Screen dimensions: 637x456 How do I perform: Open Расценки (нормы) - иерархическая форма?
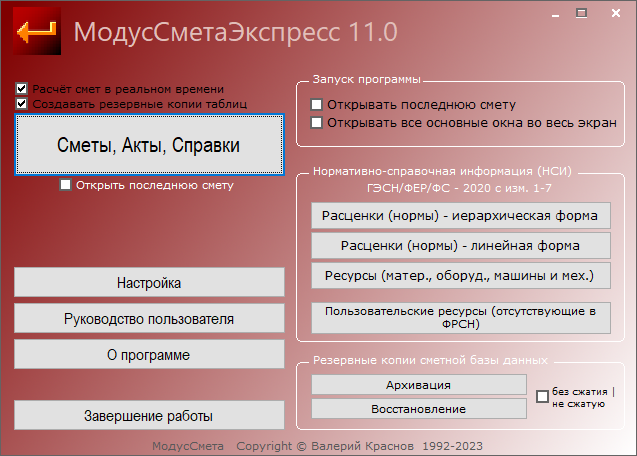(461, 216)
